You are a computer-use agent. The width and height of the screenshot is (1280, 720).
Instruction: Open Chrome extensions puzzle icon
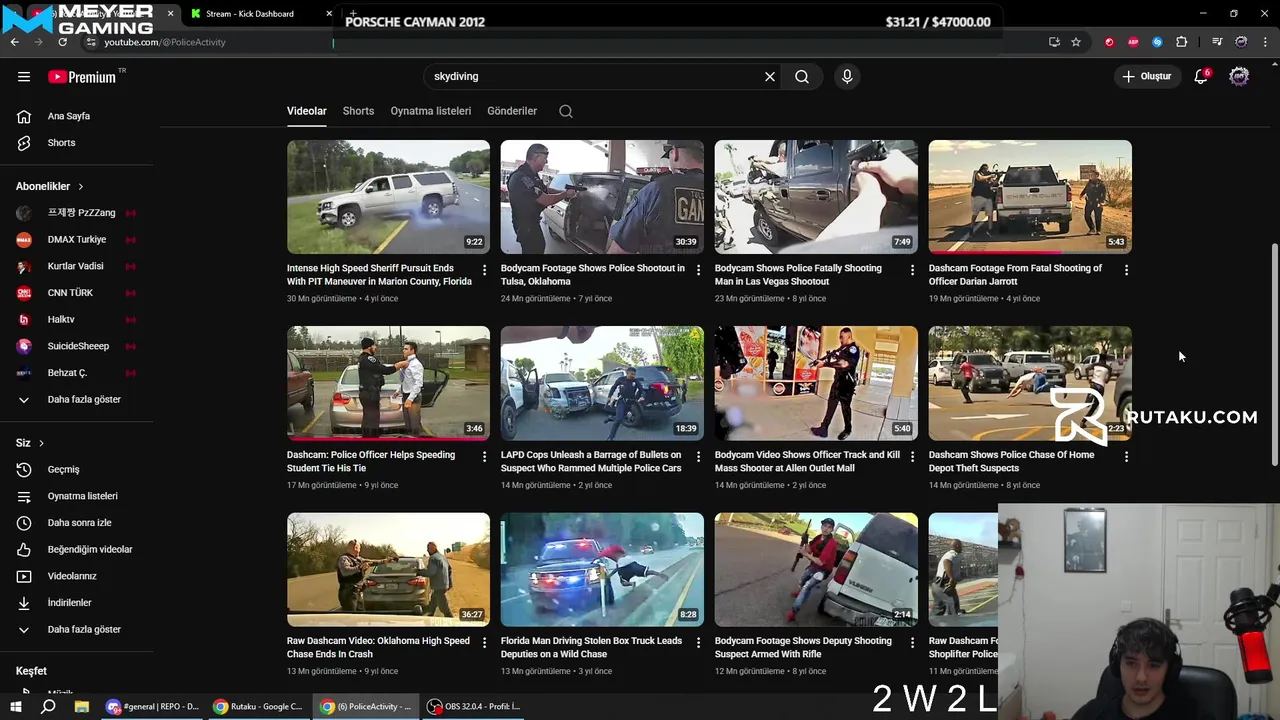1182,42
